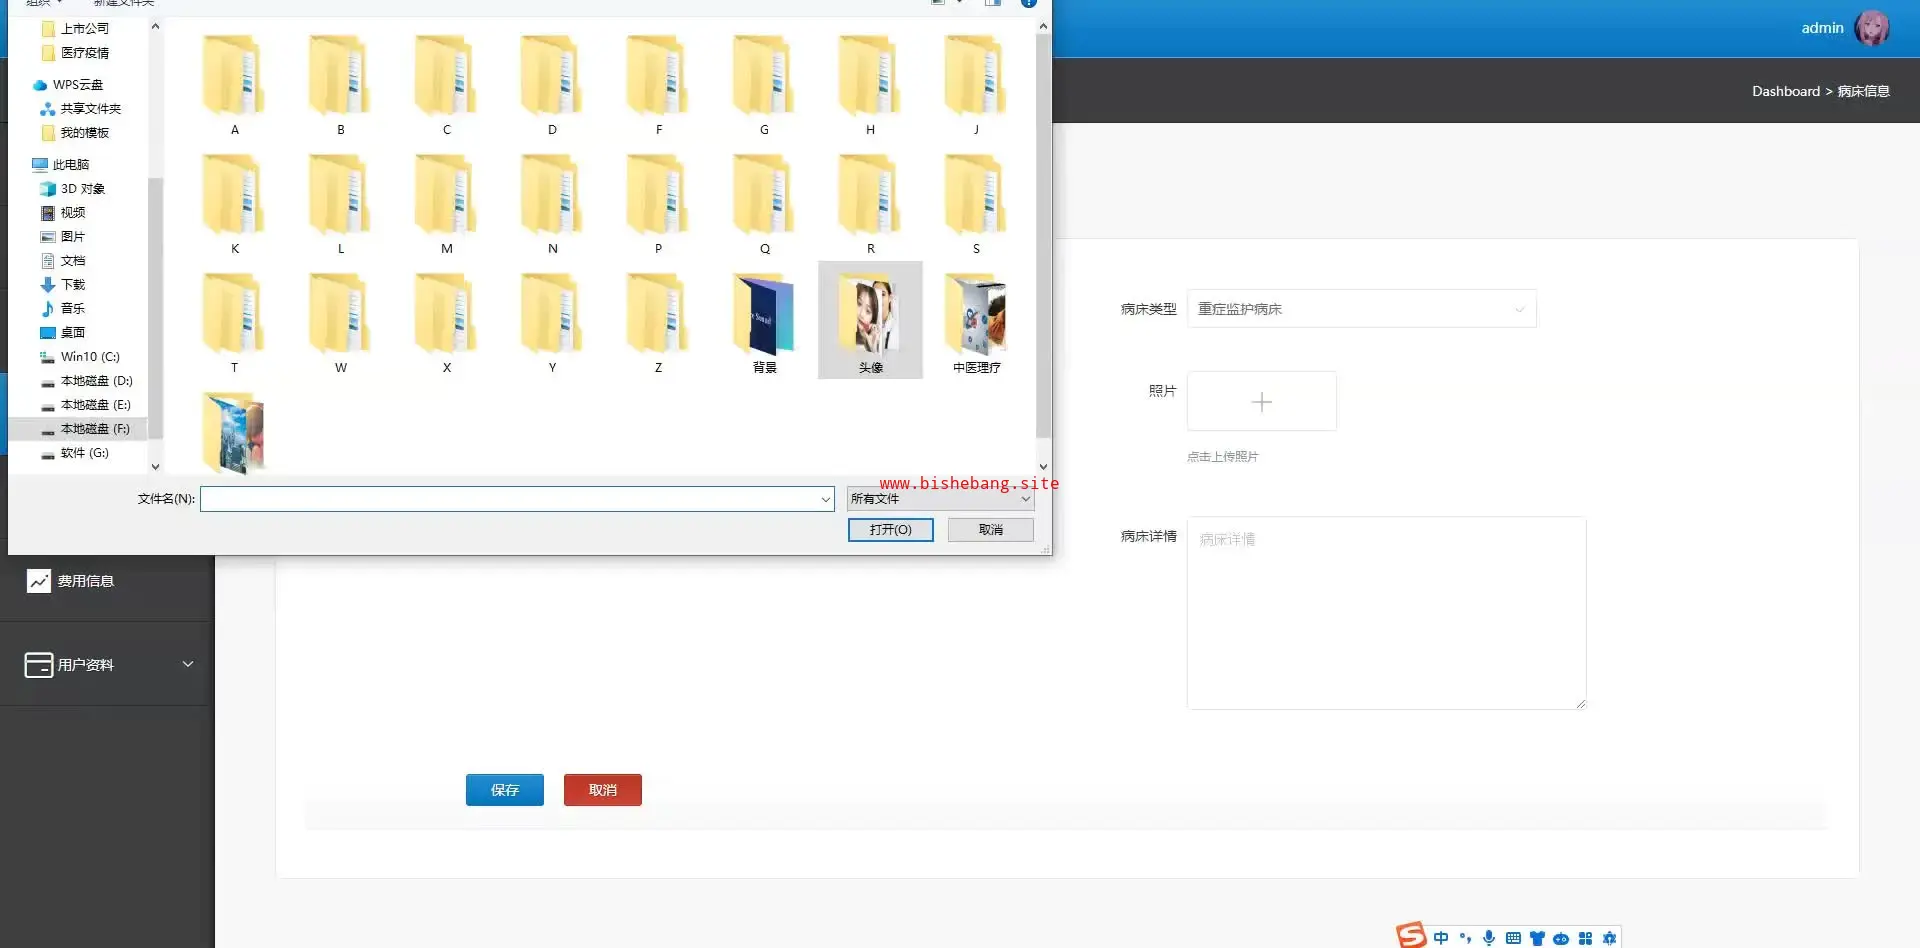Pick the folder named M
The width and height of the screenshot is (1920, 948).
pyautogui.click(x=446, y=203)
